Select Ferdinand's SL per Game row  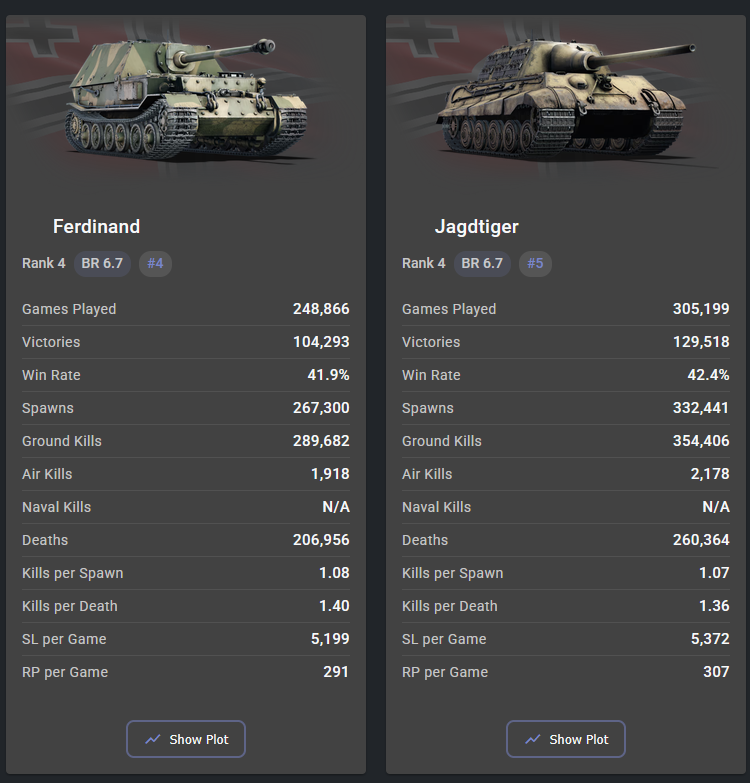[186, 639]
